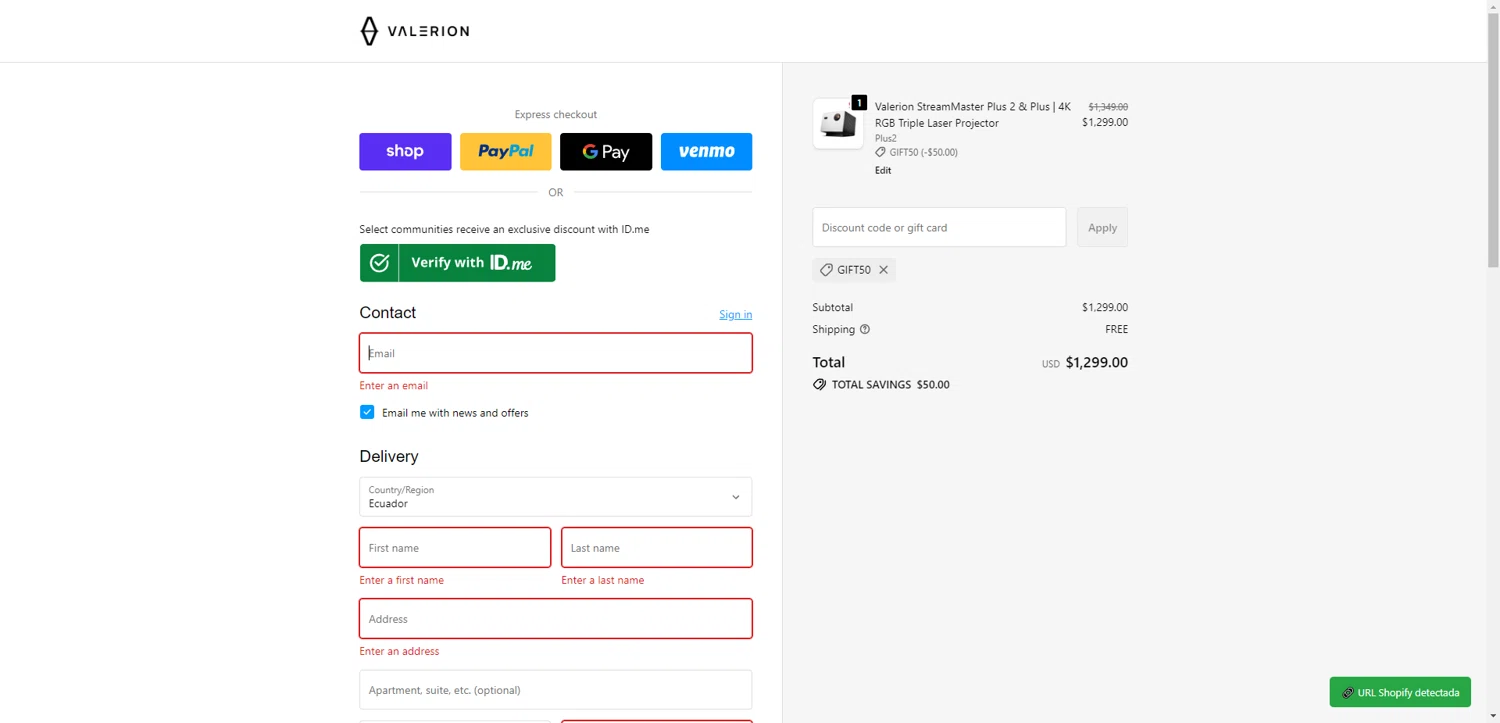Choose PayPal express checkout
The width and height of the screenshot is (1500, 723).
tap(505, 152)
